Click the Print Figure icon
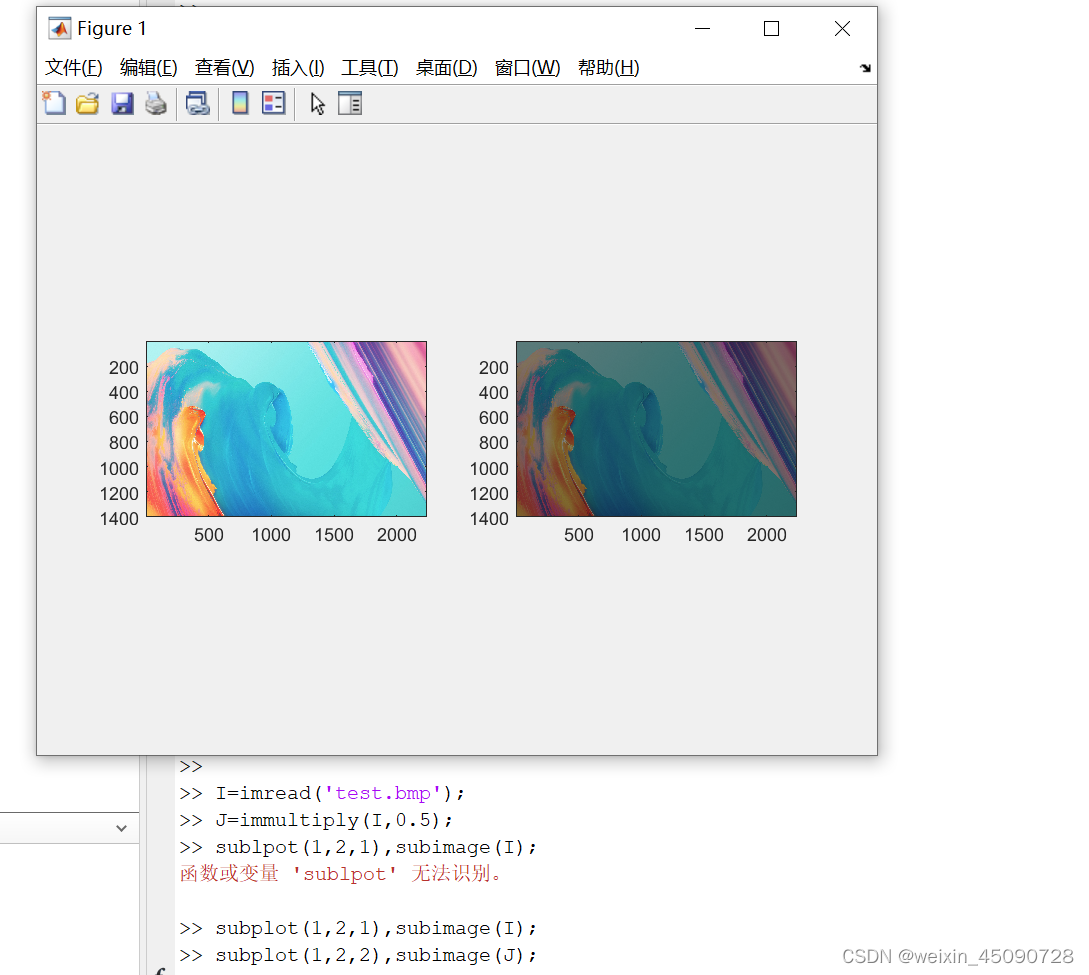This screenshot has height=975, width=1089. tap(156, 103)
